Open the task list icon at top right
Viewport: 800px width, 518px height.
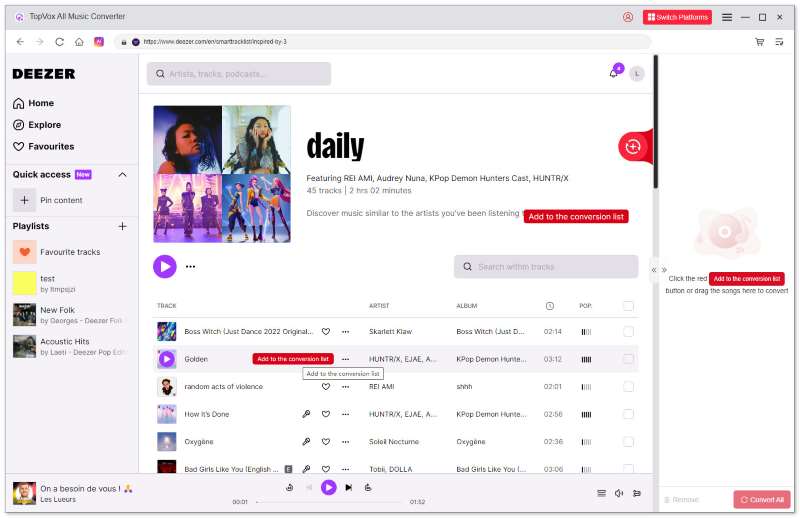click(779, 42)
